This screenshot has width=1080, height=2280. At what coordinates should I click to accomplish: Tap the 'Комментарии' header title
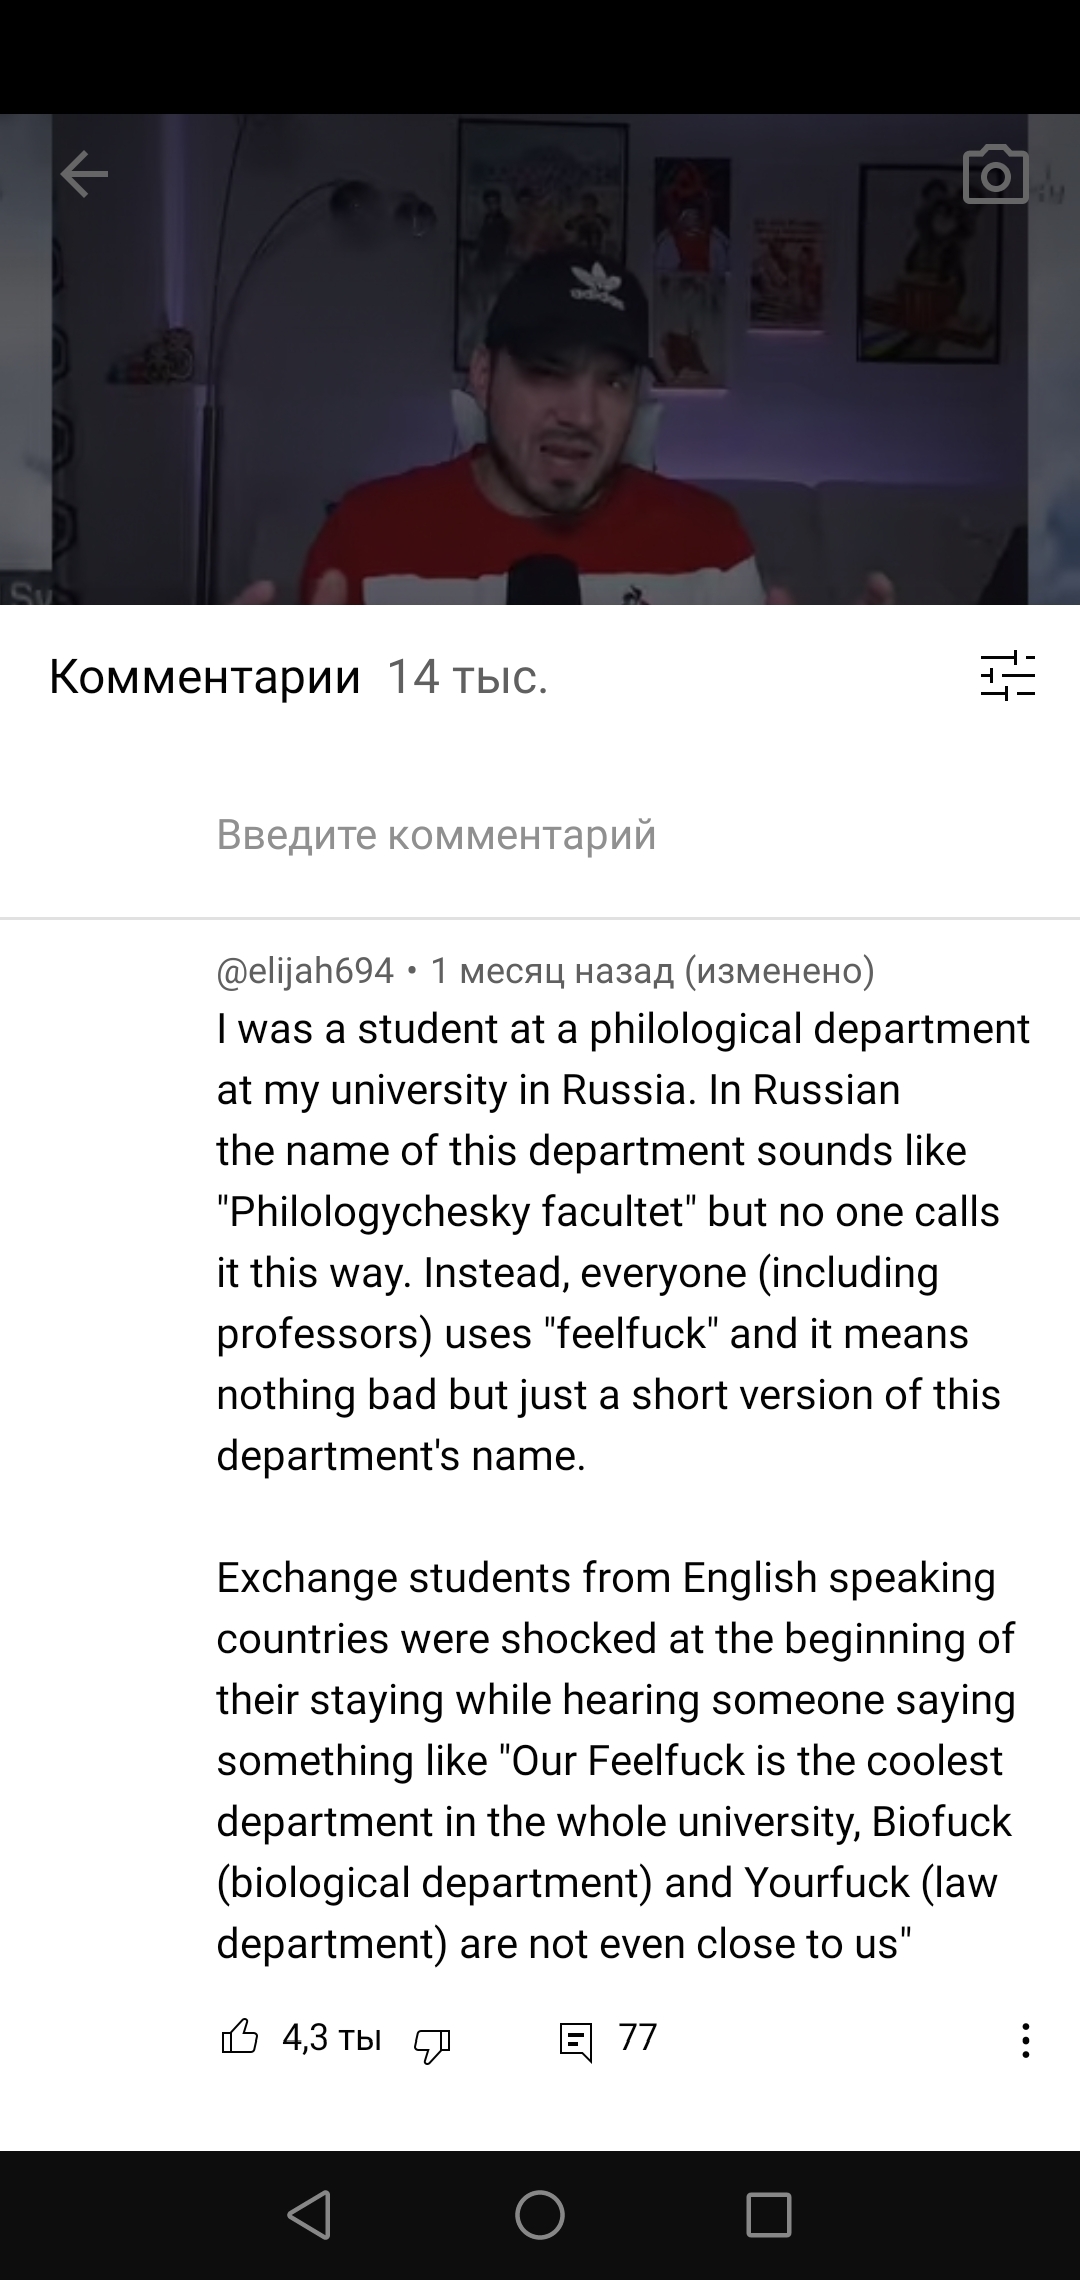[204, 677]
